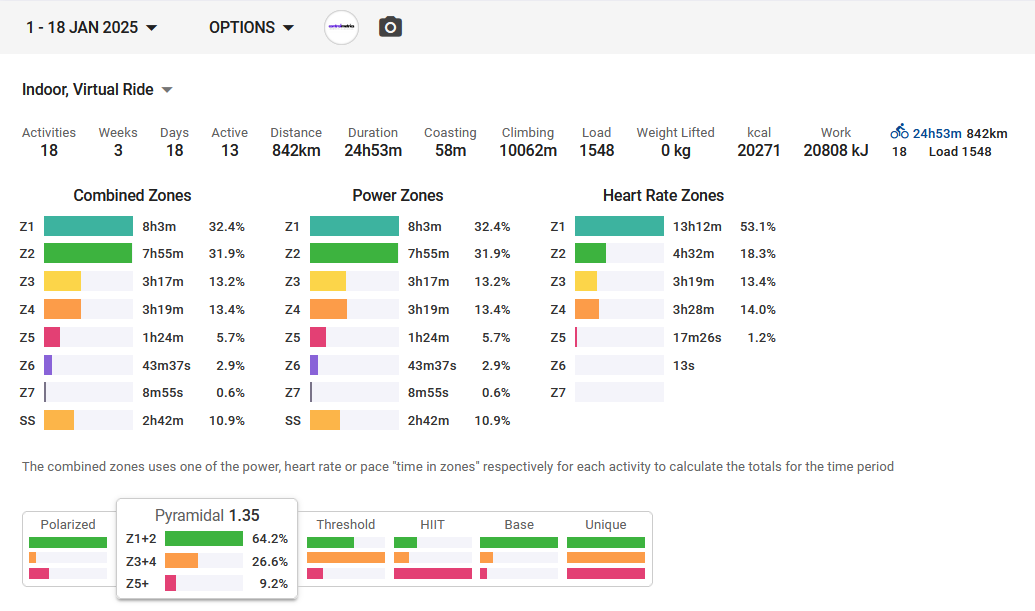Click the round profile avatar icon
The height and width of the screenshot is (611, 1035).
(341, 27)
